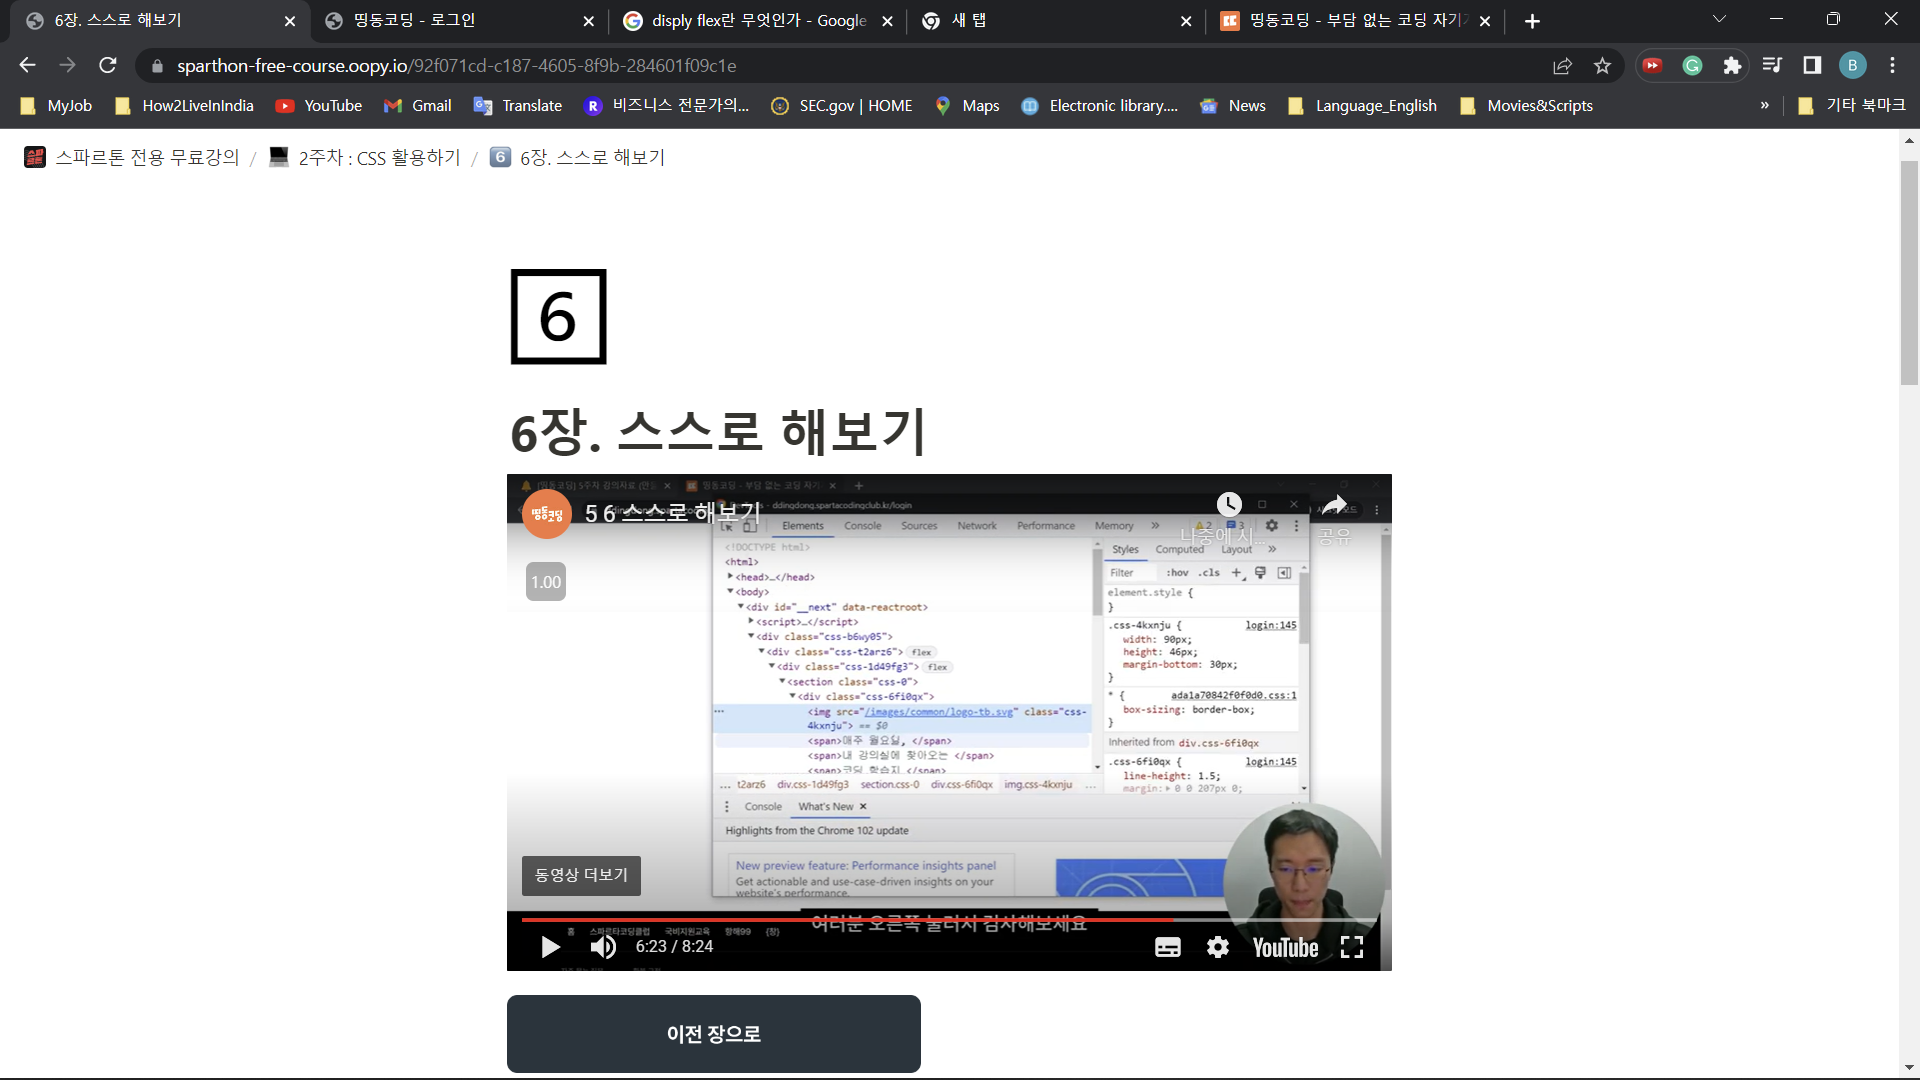
Task: Close the disply flex란 Google tab
Action: (887, 21)
